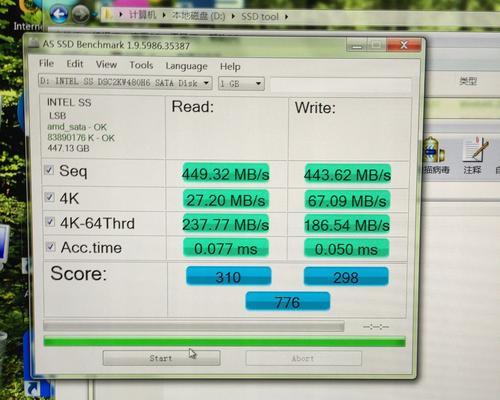Image resolution: width=500 pixels, height=400 pixels.
Task: Open the Edit menu
Action: (75, 64)
